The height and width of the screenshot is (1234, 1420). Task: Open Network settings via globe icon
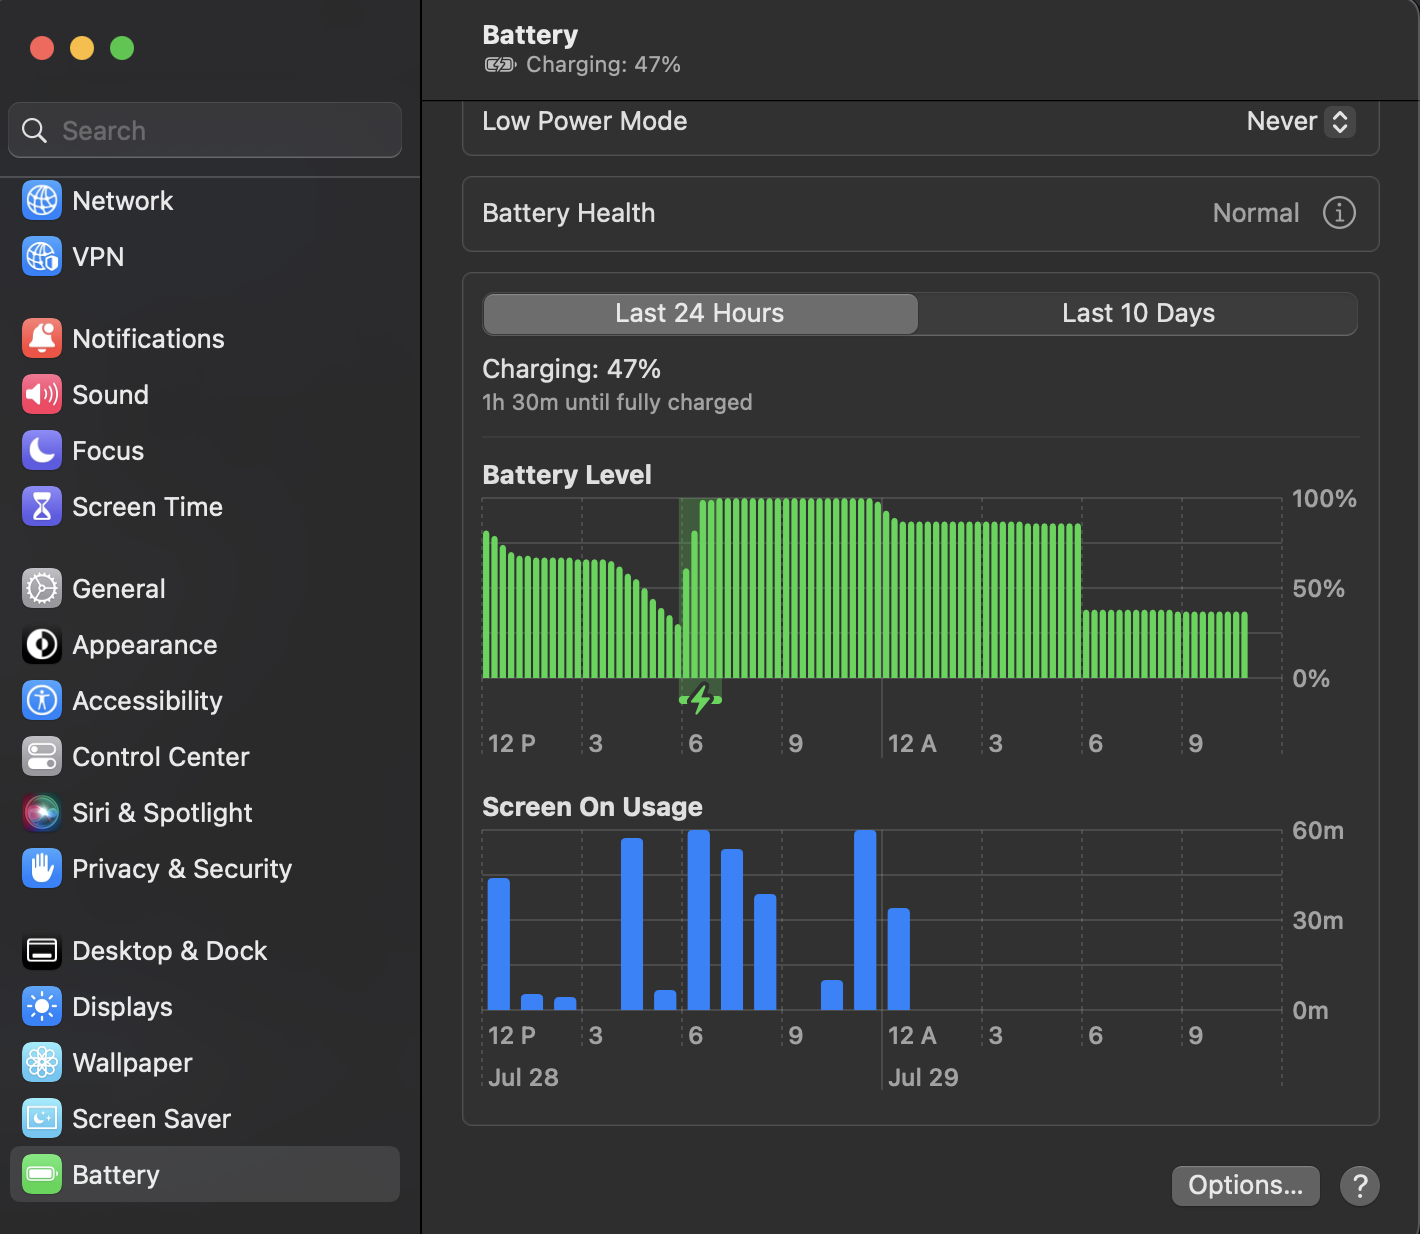[x=42, y=201]
